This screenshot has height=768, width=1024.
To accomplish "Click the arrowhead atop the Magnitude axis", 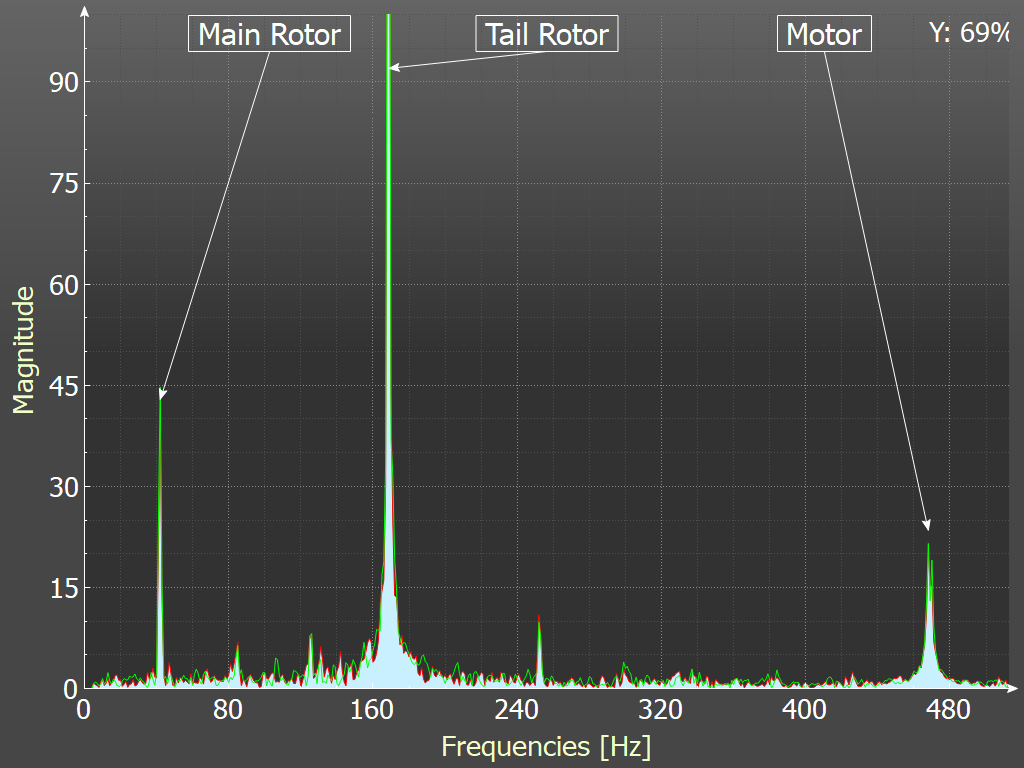I will [84, 12].
